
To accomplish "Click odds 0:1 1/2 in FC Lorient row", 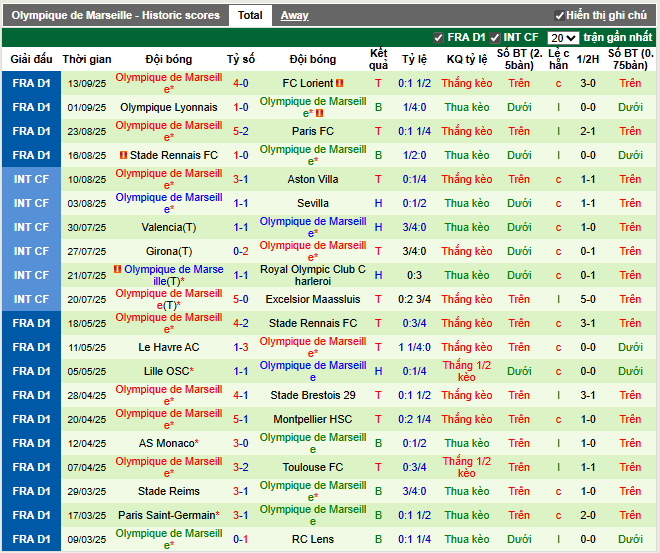I will [415, 83].
